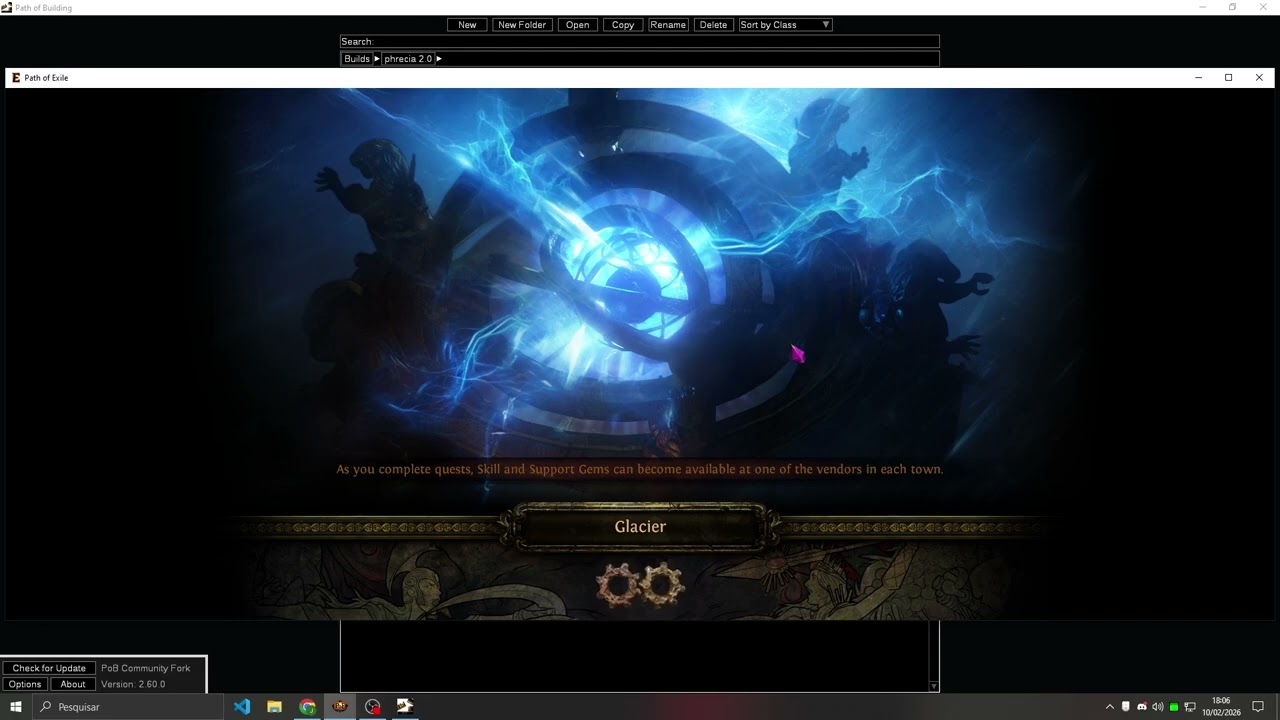The height and width of the screenshot is (720, 1280).
Task: Click the loading tip about Skill and Support Gems
Action: (x=640, y=469)
